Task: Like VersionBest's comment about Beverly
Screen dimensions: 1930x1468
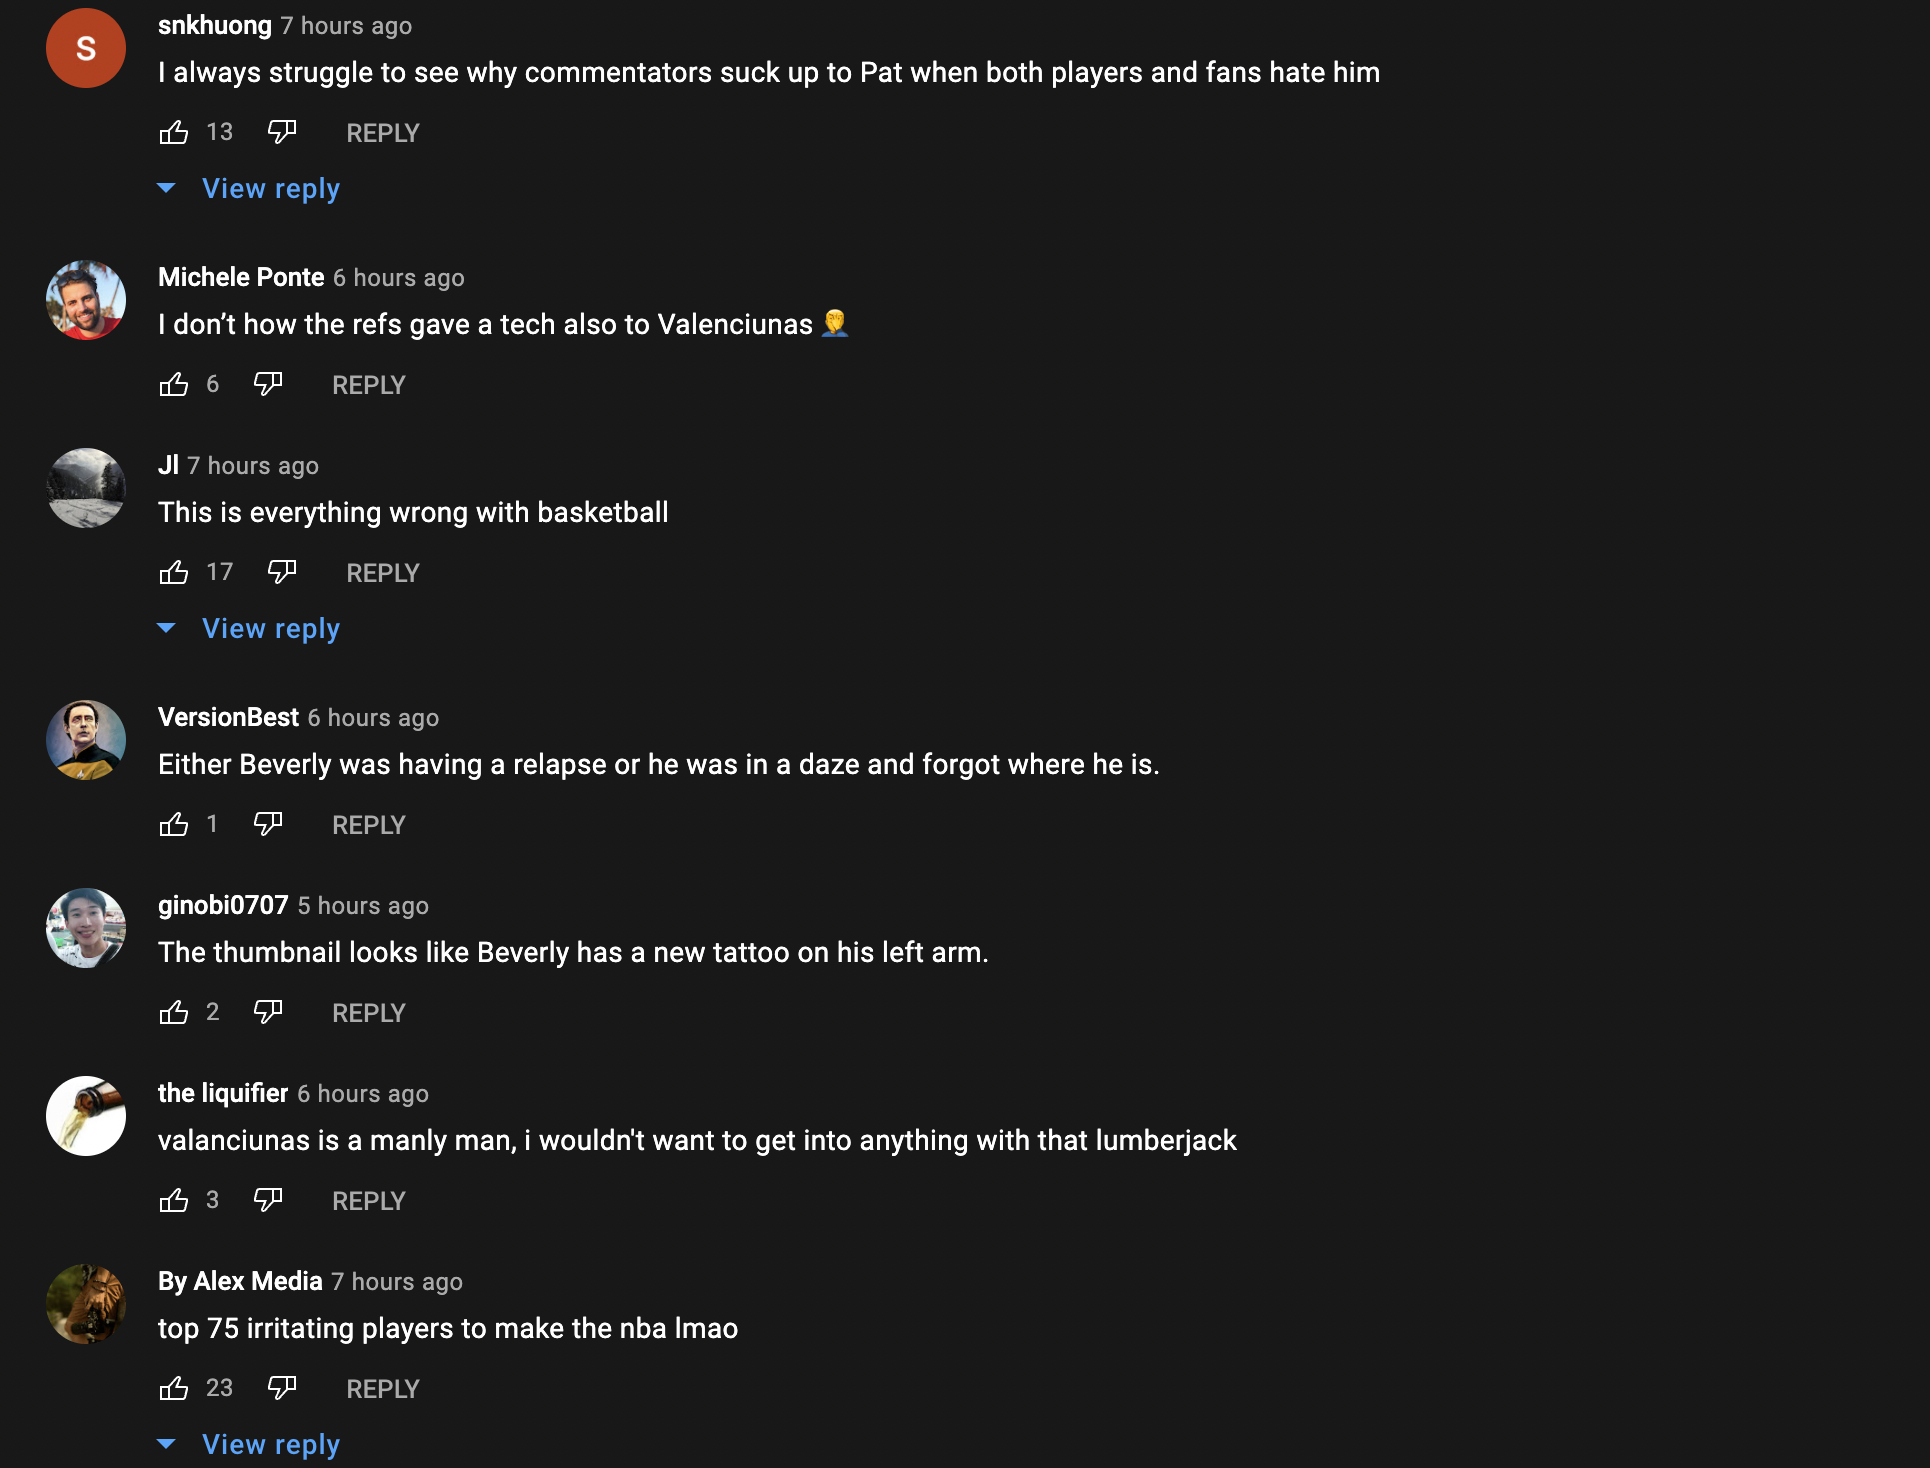Action: point(174,824)
